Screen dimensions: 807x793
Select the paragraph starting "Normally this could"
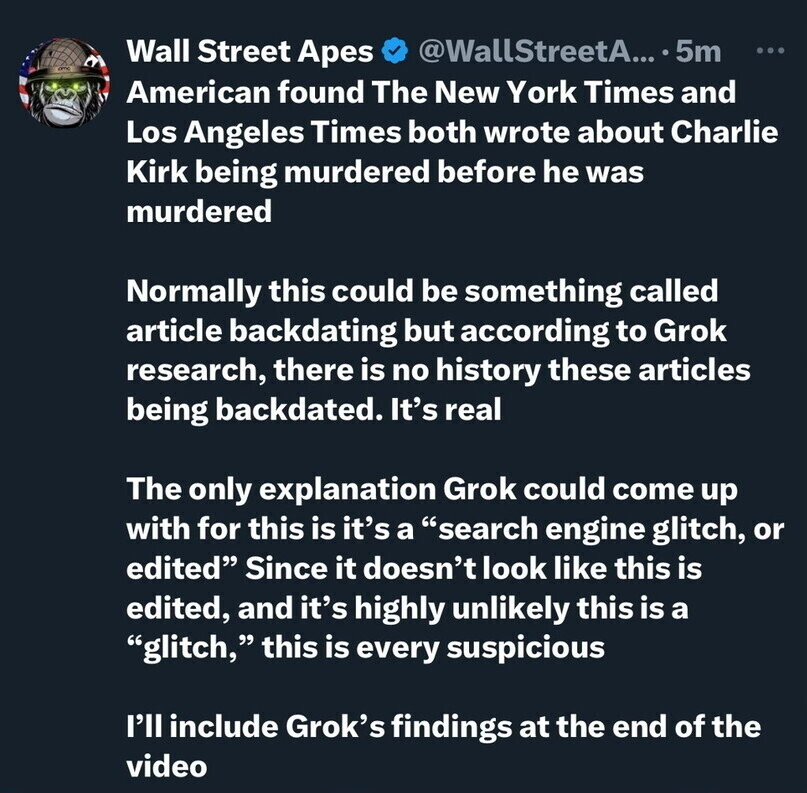tap(438, 351)
